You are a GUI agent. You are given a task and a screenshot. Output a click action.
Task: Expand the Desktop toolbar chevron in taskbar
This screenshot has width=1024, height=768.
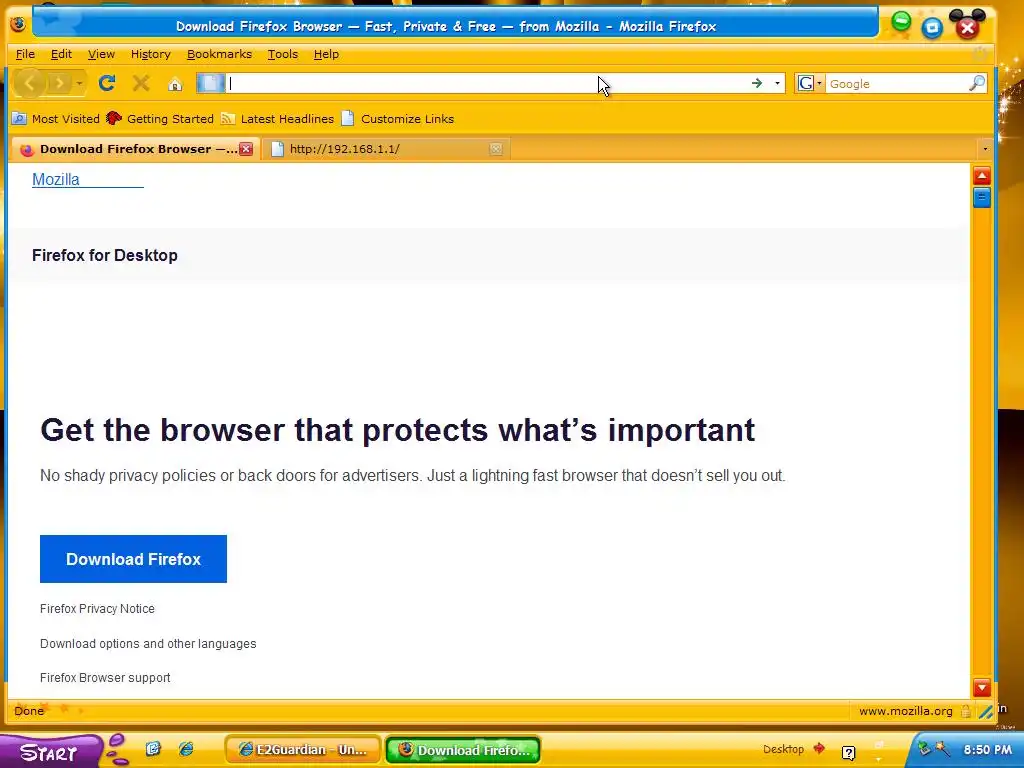point(819,749)
